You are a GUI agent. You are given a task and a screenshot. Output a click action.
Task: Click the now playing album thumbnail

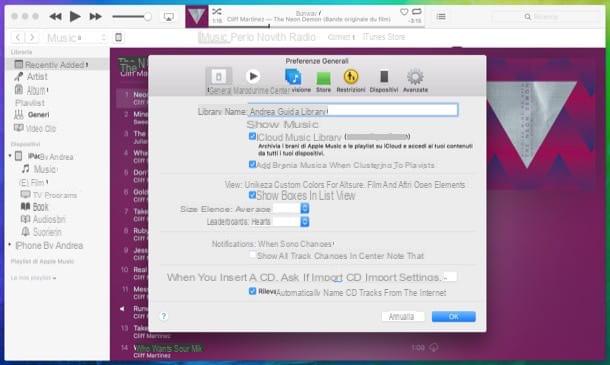click(196, 16)
